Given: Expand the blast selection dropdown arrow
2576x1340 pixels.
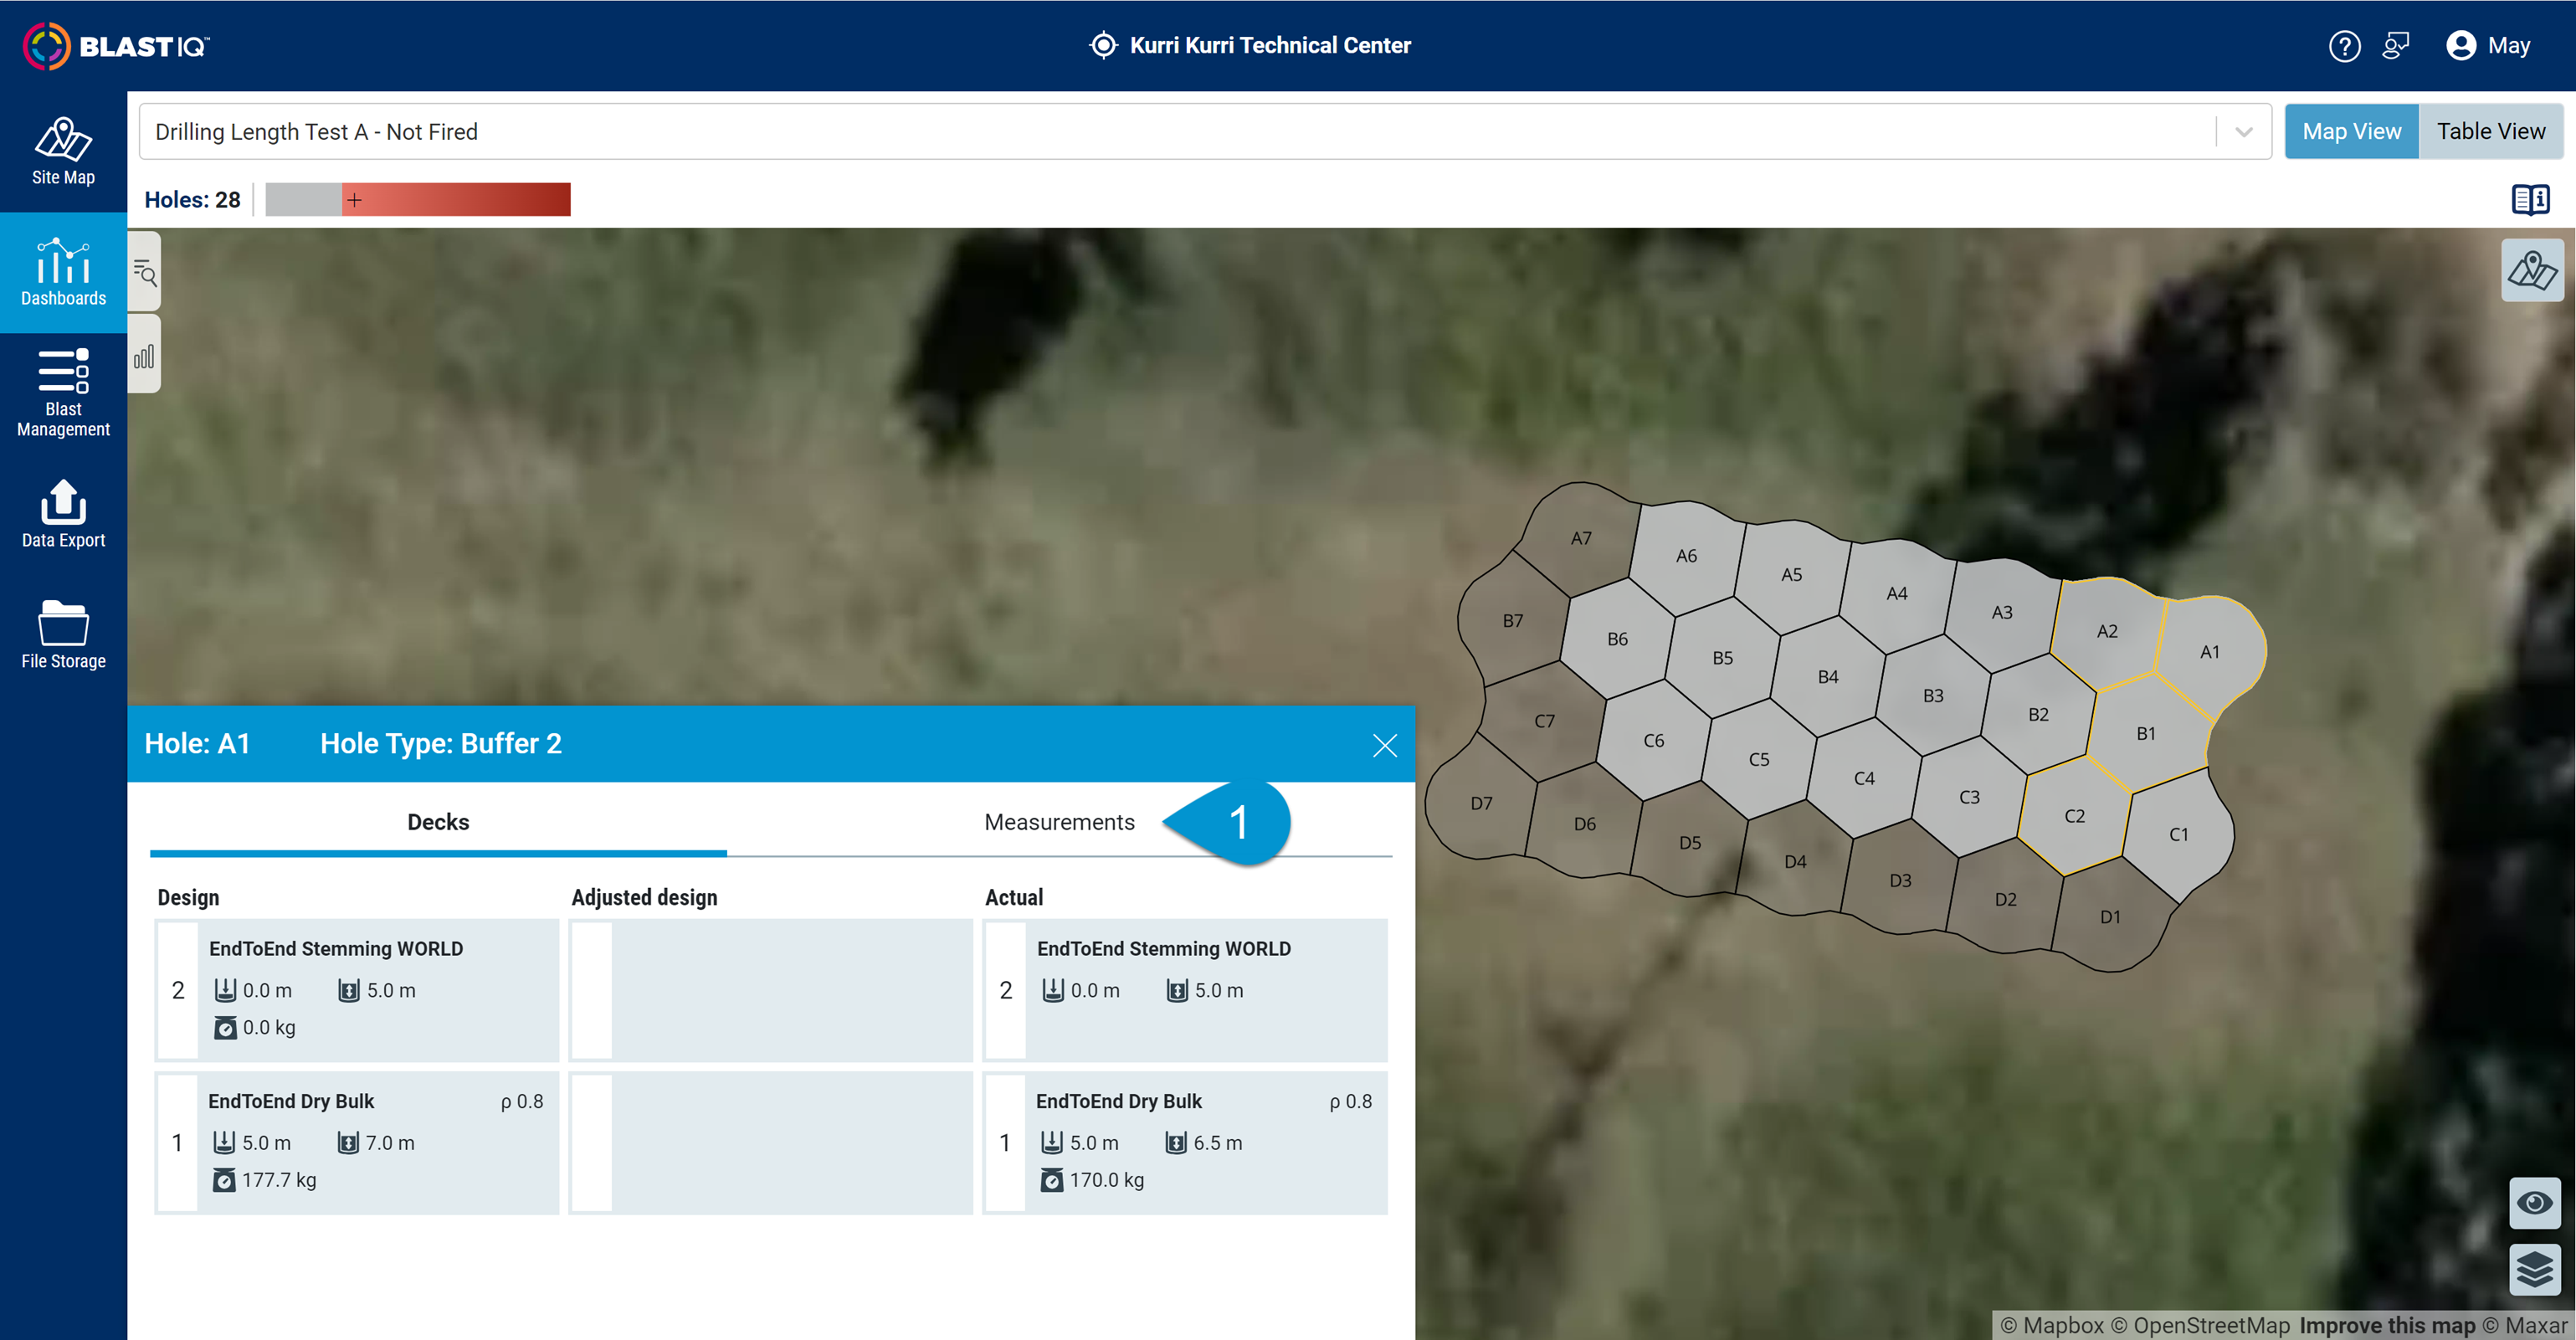Looking at the screenshot, I should point(2243,132).
